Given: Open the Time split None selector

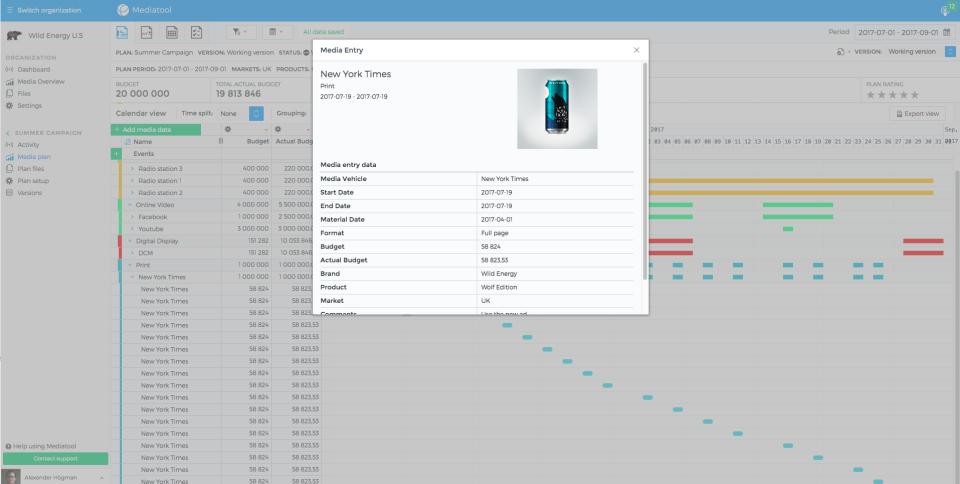Looking at the screenshot, I should click(228, 113).
